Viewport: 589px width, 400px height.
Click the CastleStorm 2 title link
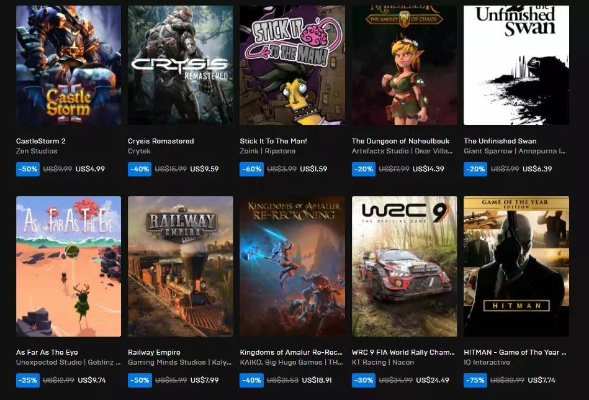point(41,141)
